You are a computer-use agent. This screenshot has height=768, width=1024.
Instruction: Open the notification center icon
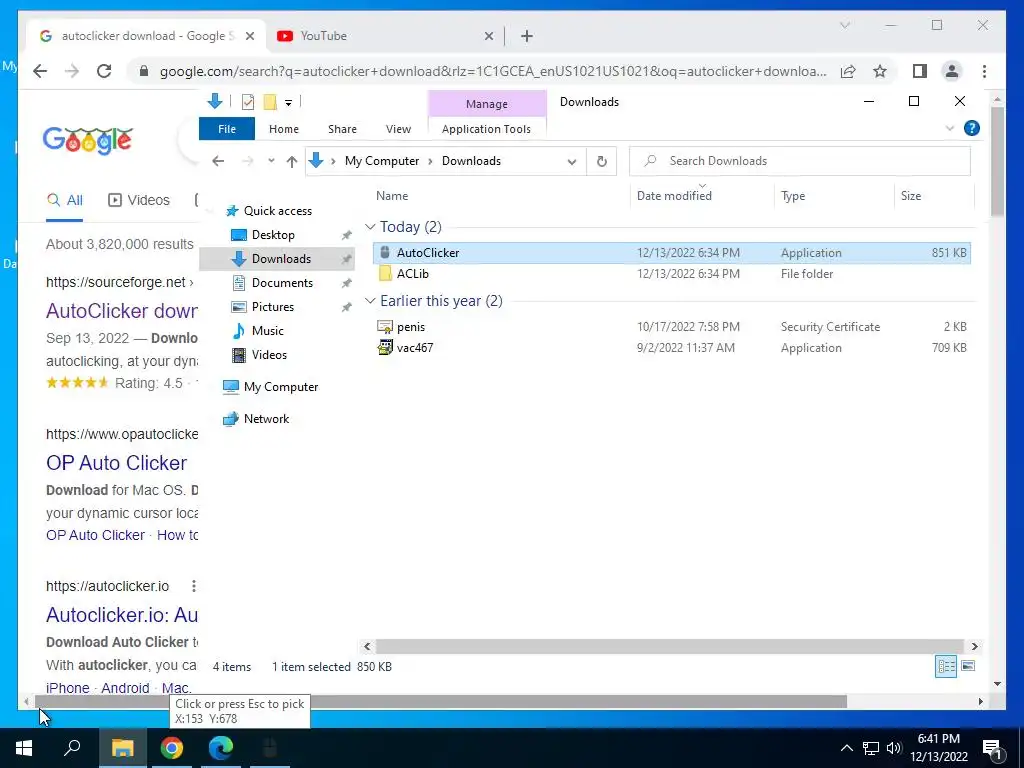click(993, 748)
